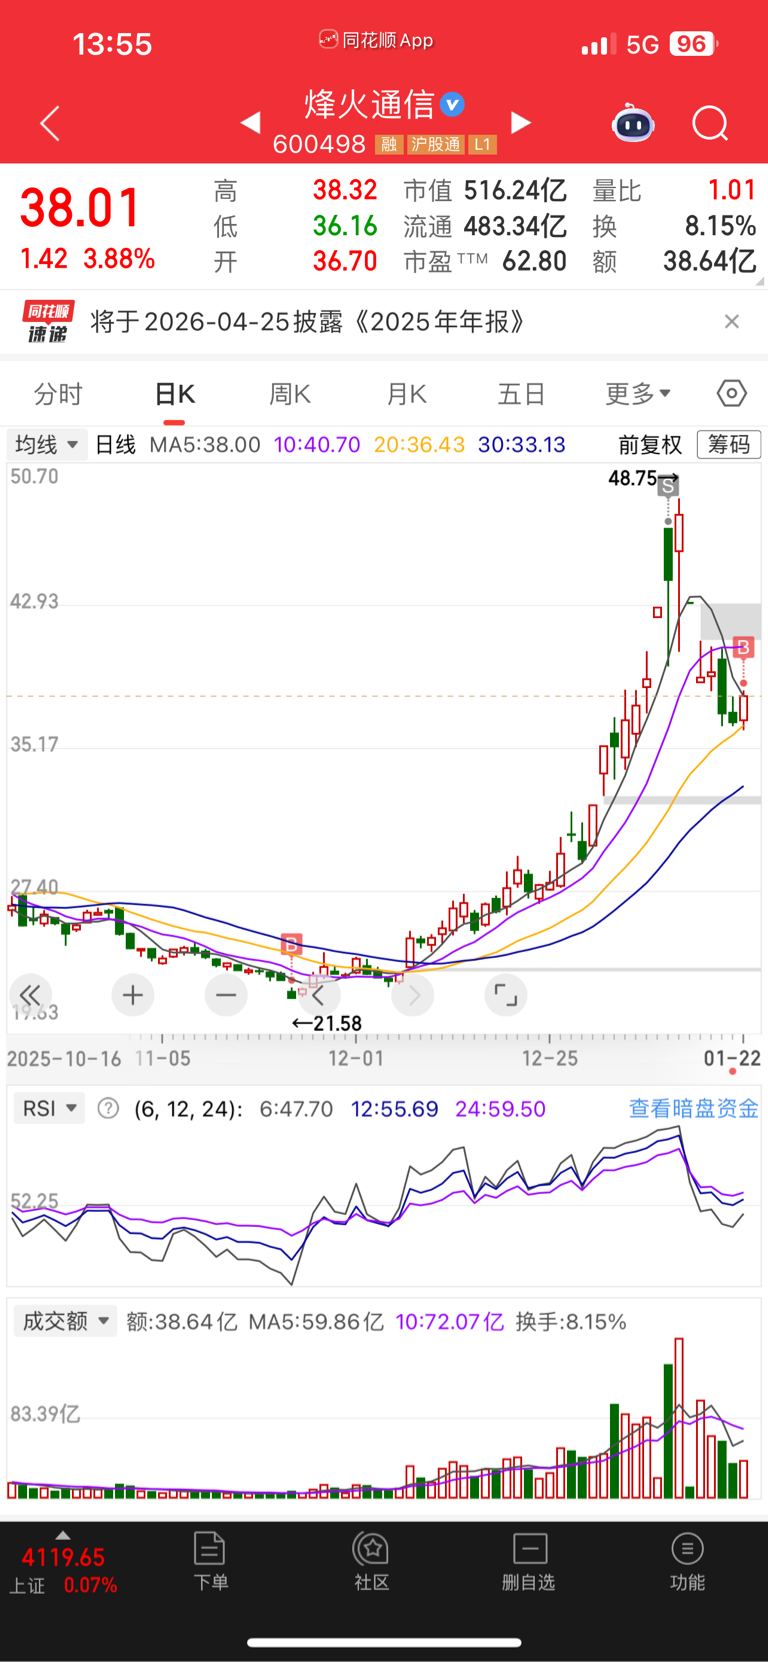Tap the back arrow in header

(50, 123)
